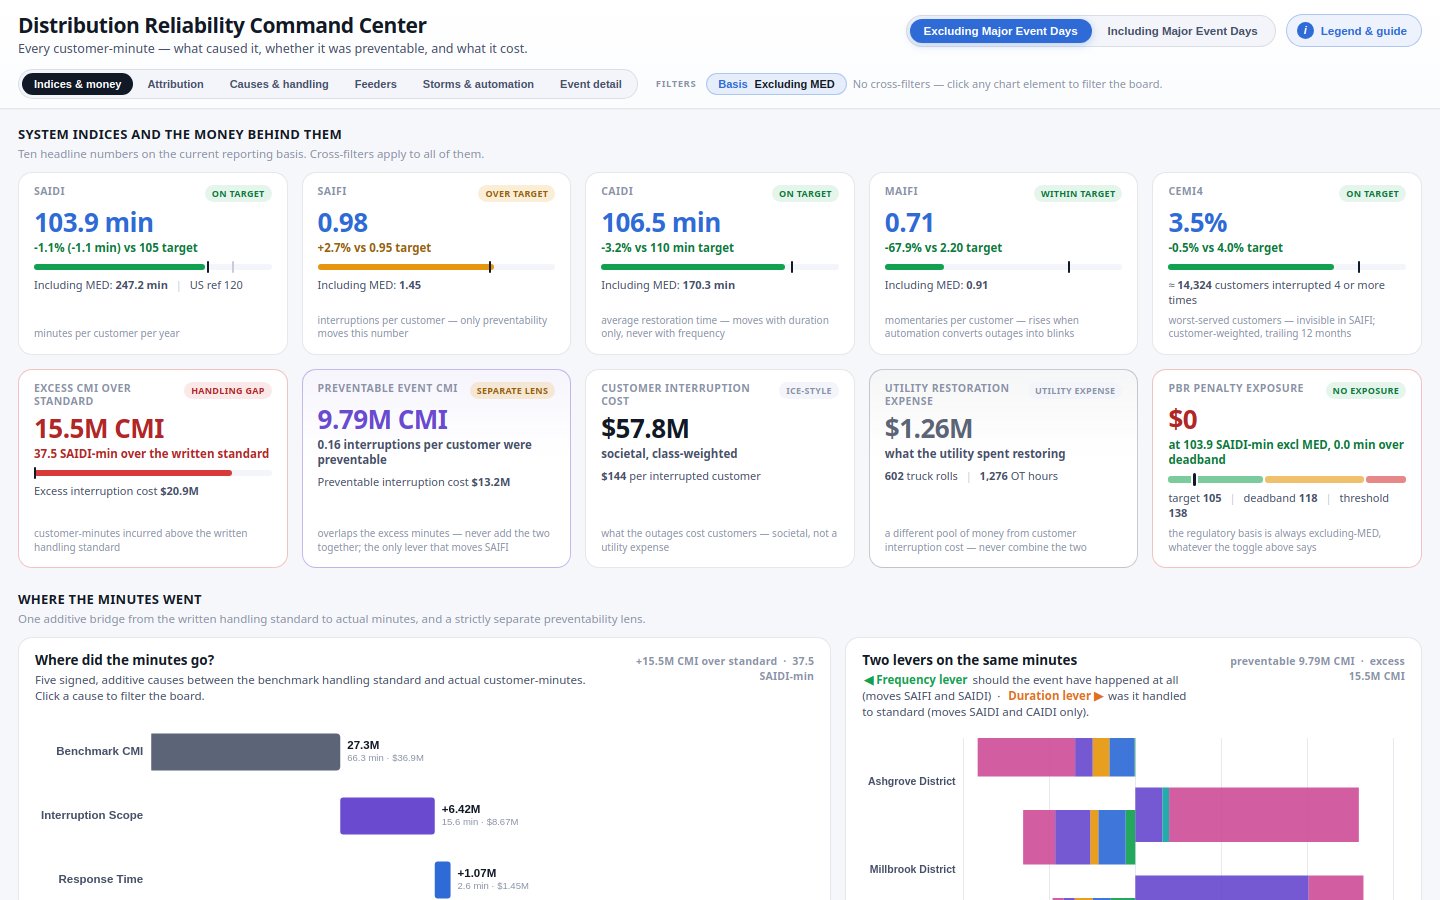Click the Basis Excluding MED filter chip
Image resolution: width=1440 pixels, height=900 pixels.
776,84
